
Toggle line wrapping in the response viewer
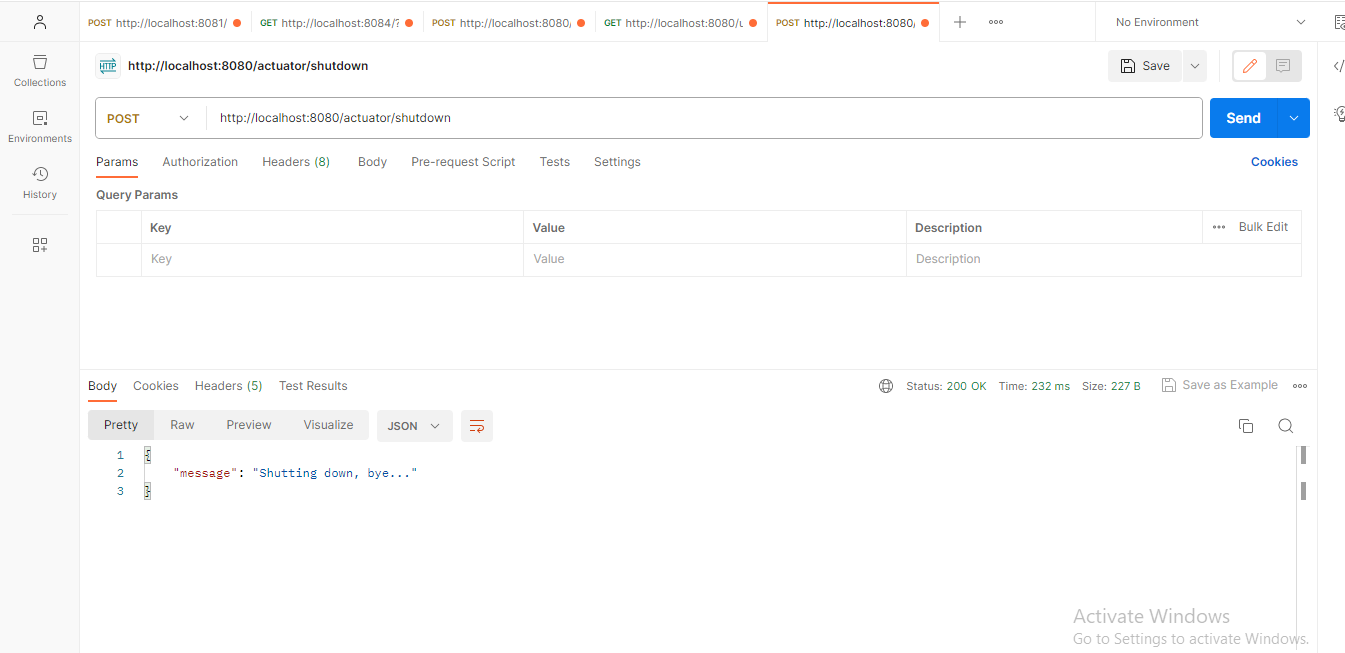point(476,425)
